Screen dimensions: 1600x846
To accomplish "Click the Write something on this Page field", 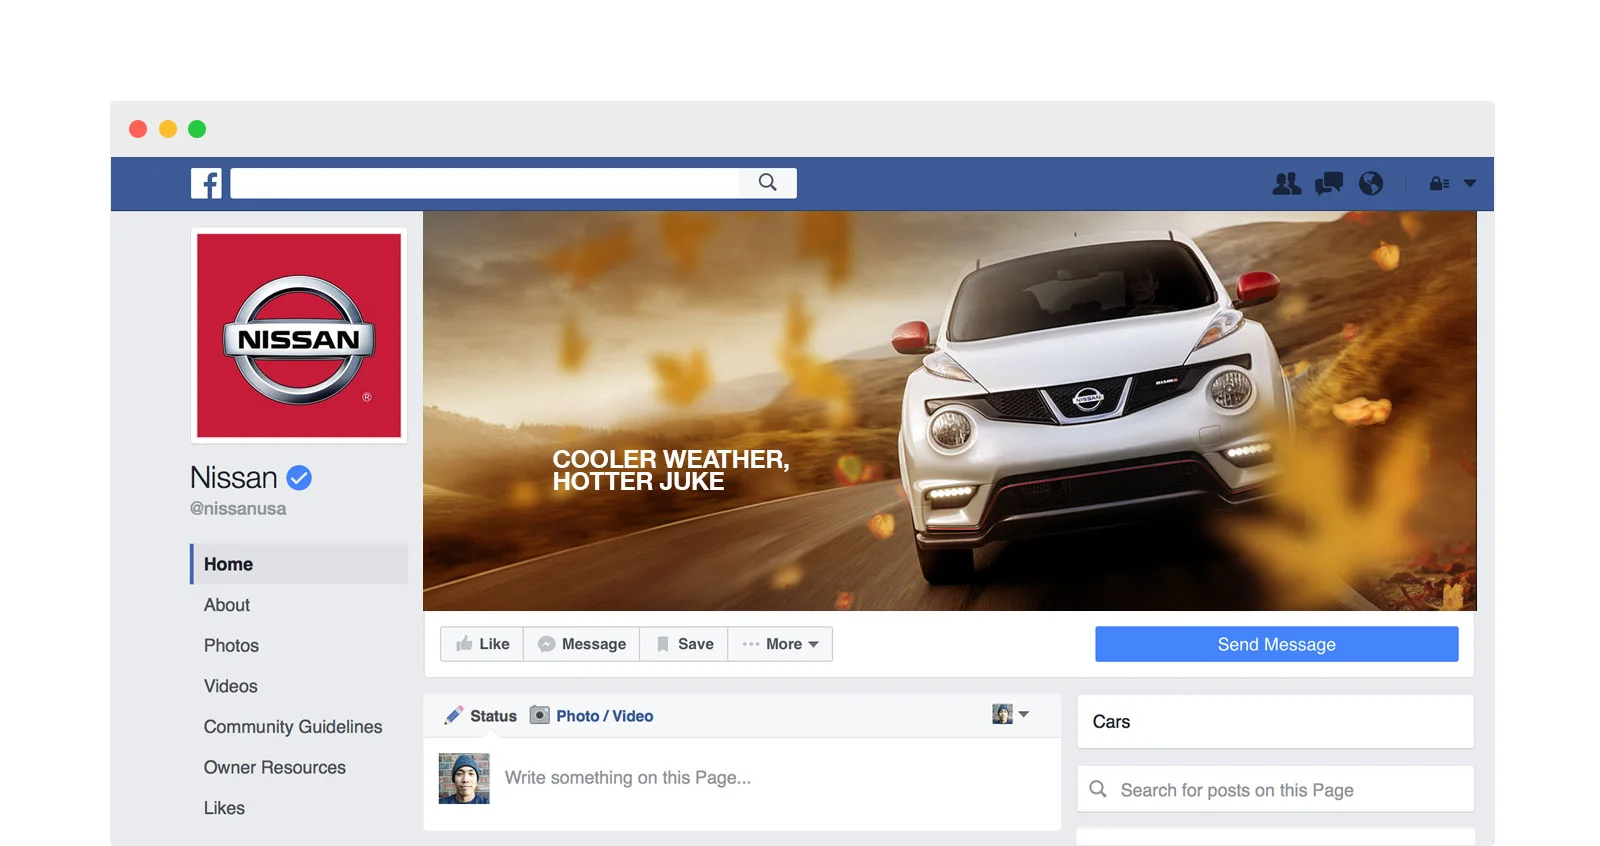I will pos(627,778).
